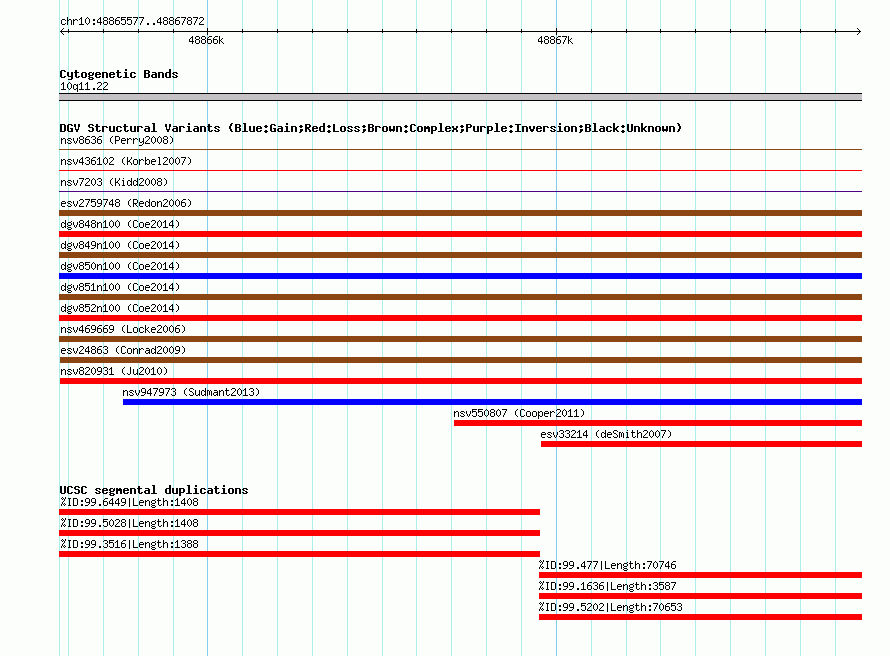This screenshot has width=890, height=656.
Task: Select the nsv947973 (Sudmant2013) blue bar
Action: 492,402
